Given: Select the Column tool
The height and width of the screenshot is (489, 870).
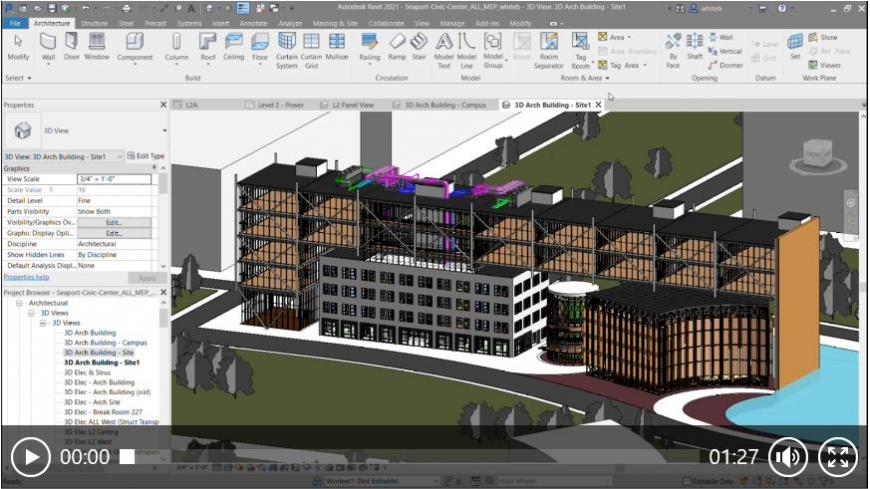Looking at the screenshot, I should pyautogui.click(x=176, y=47).
